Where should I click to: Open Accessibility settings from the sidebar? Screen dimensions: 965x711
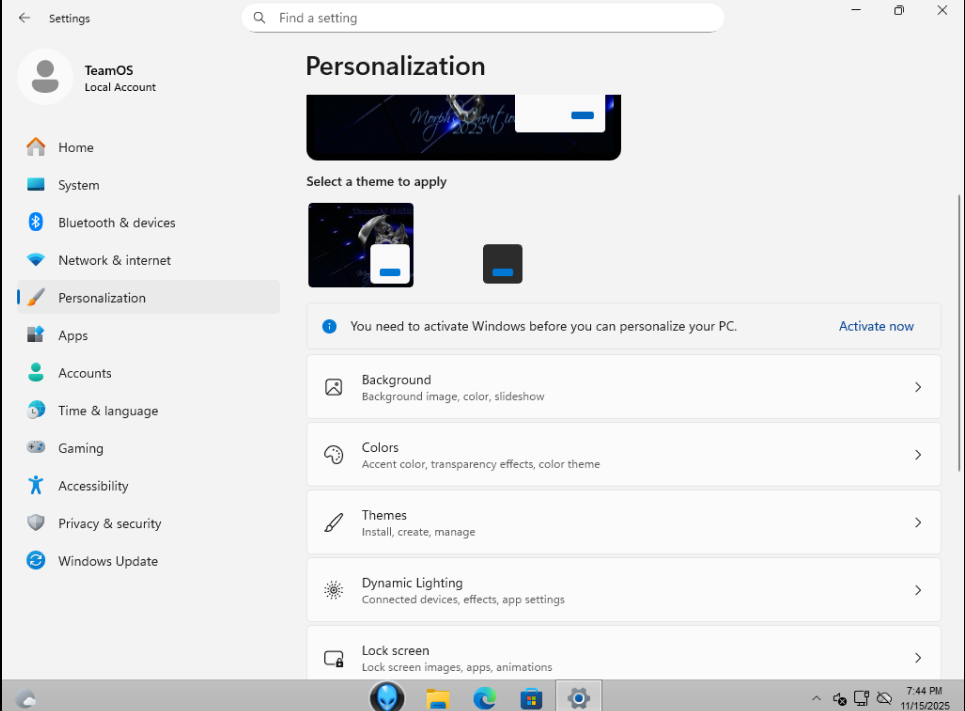tap(93, 486)
